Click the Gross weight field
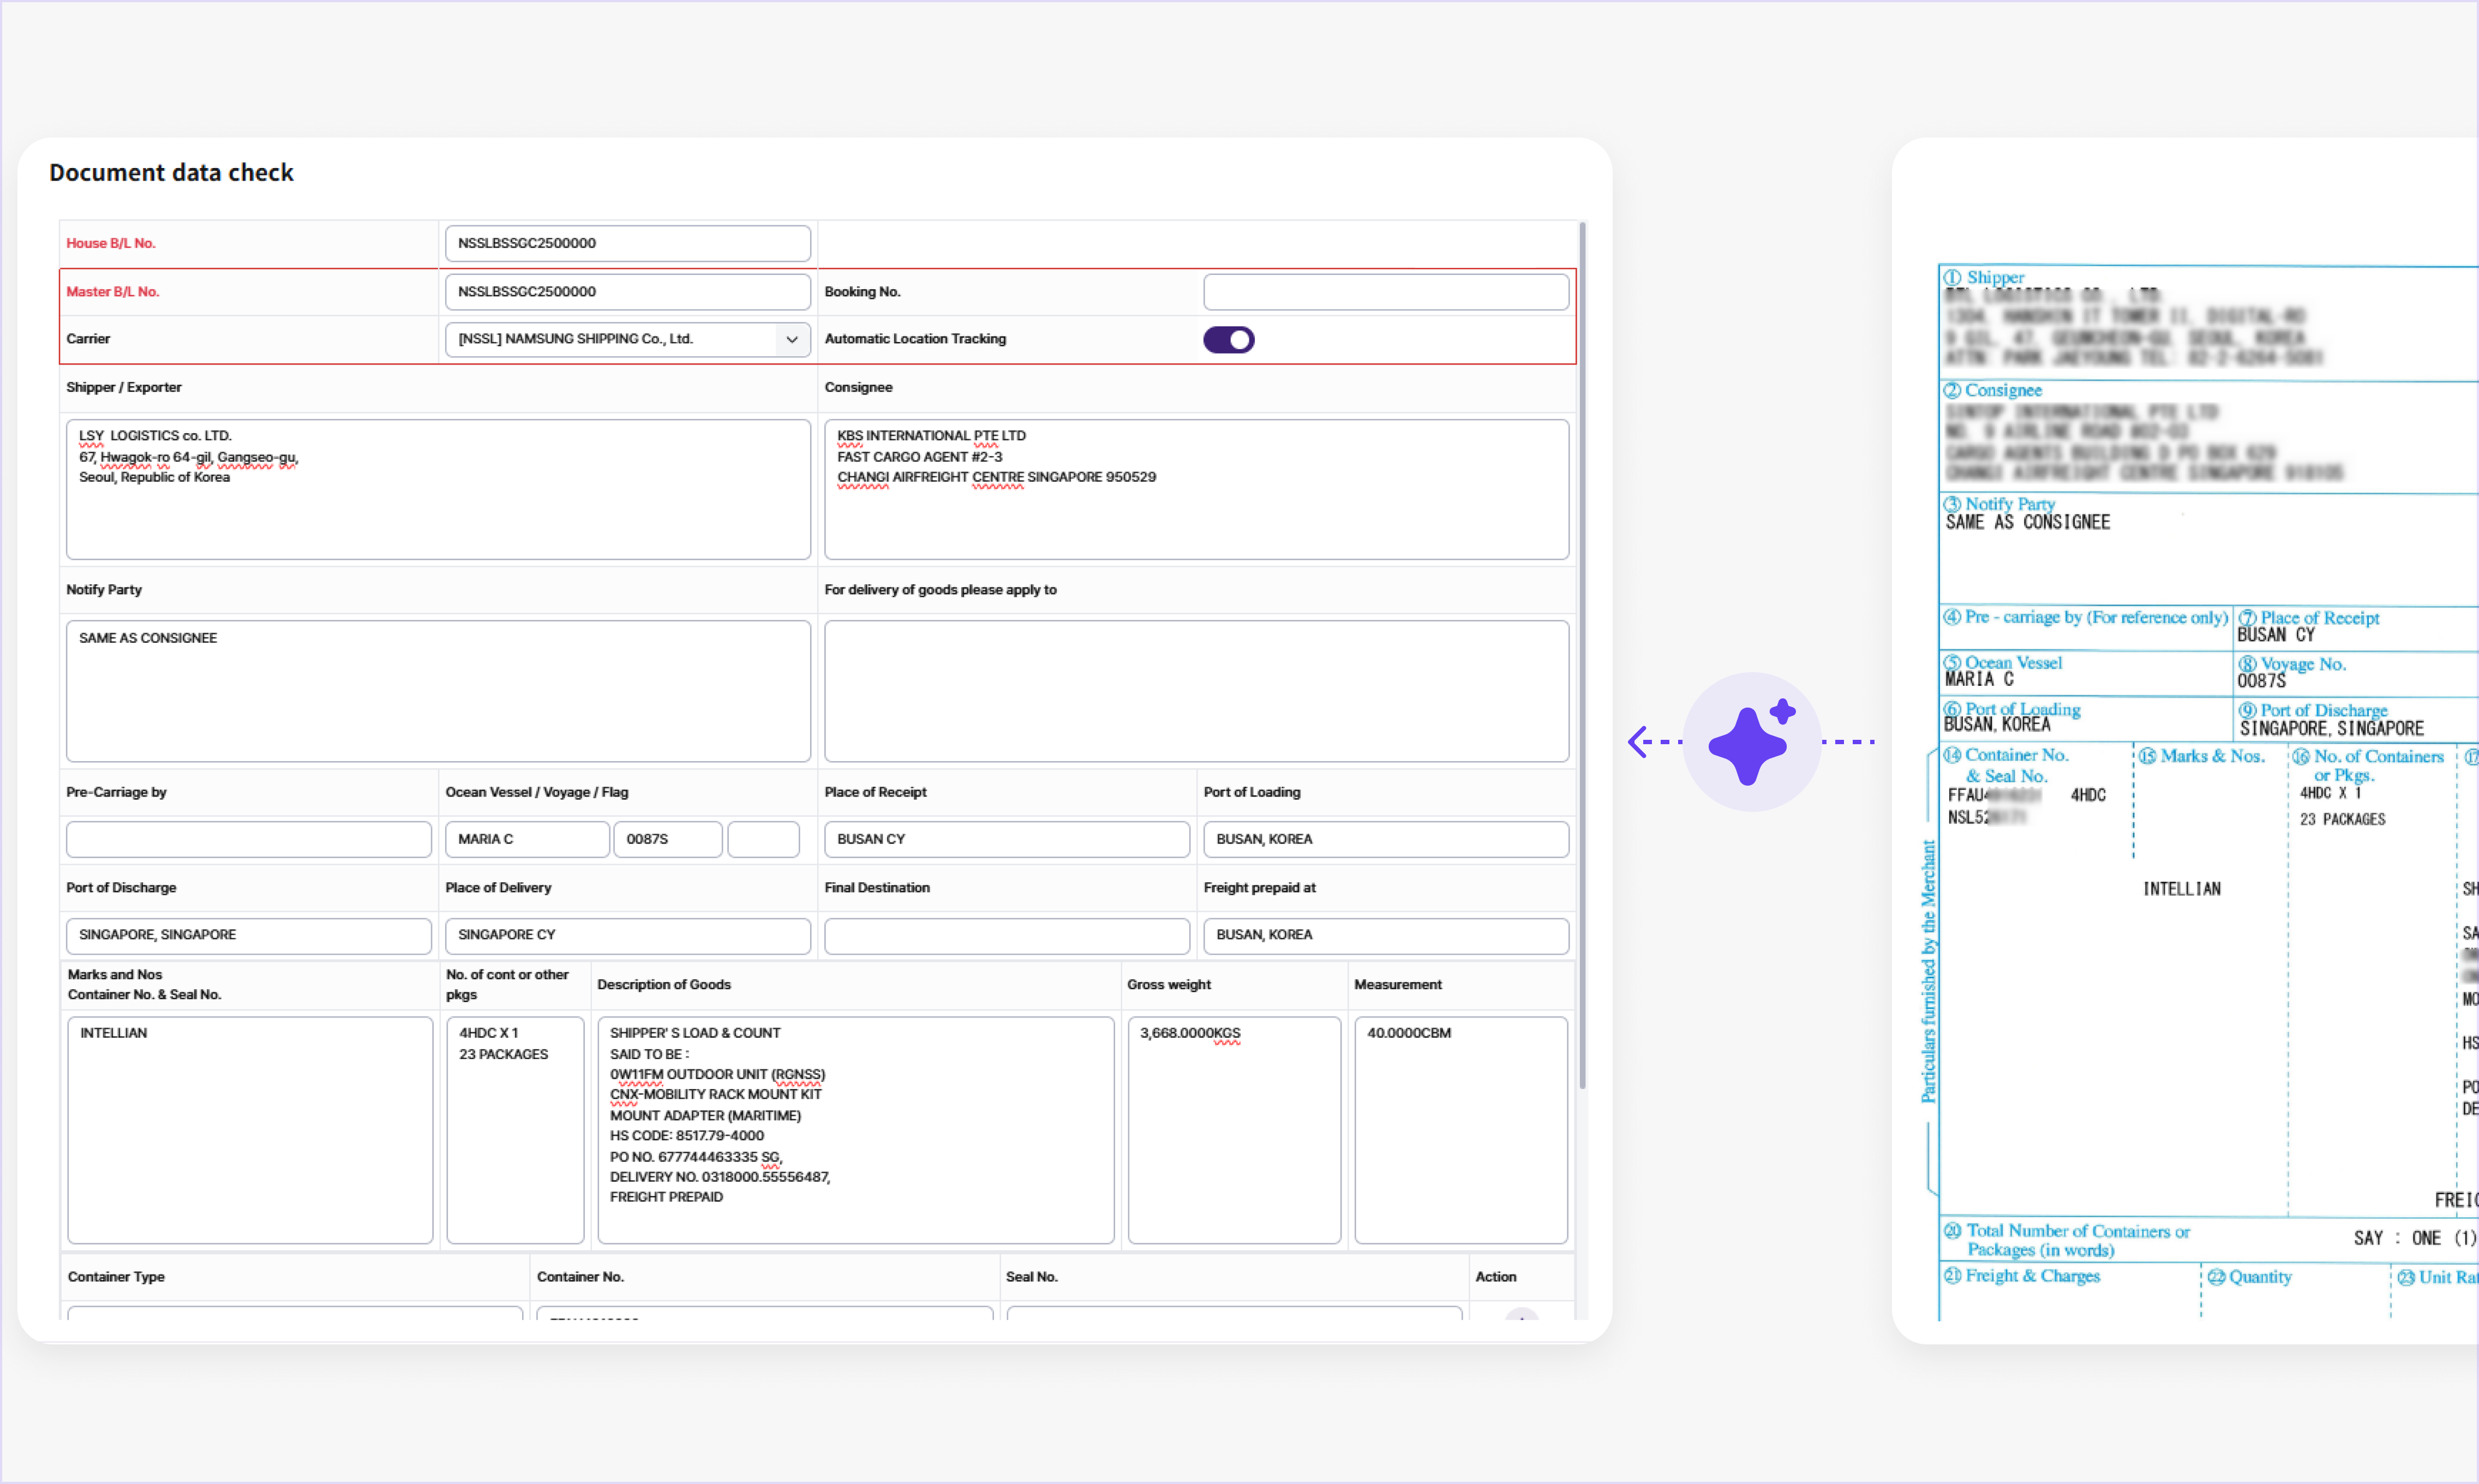Screen dimensions: 2479x1484 tap(1234, 1130)
